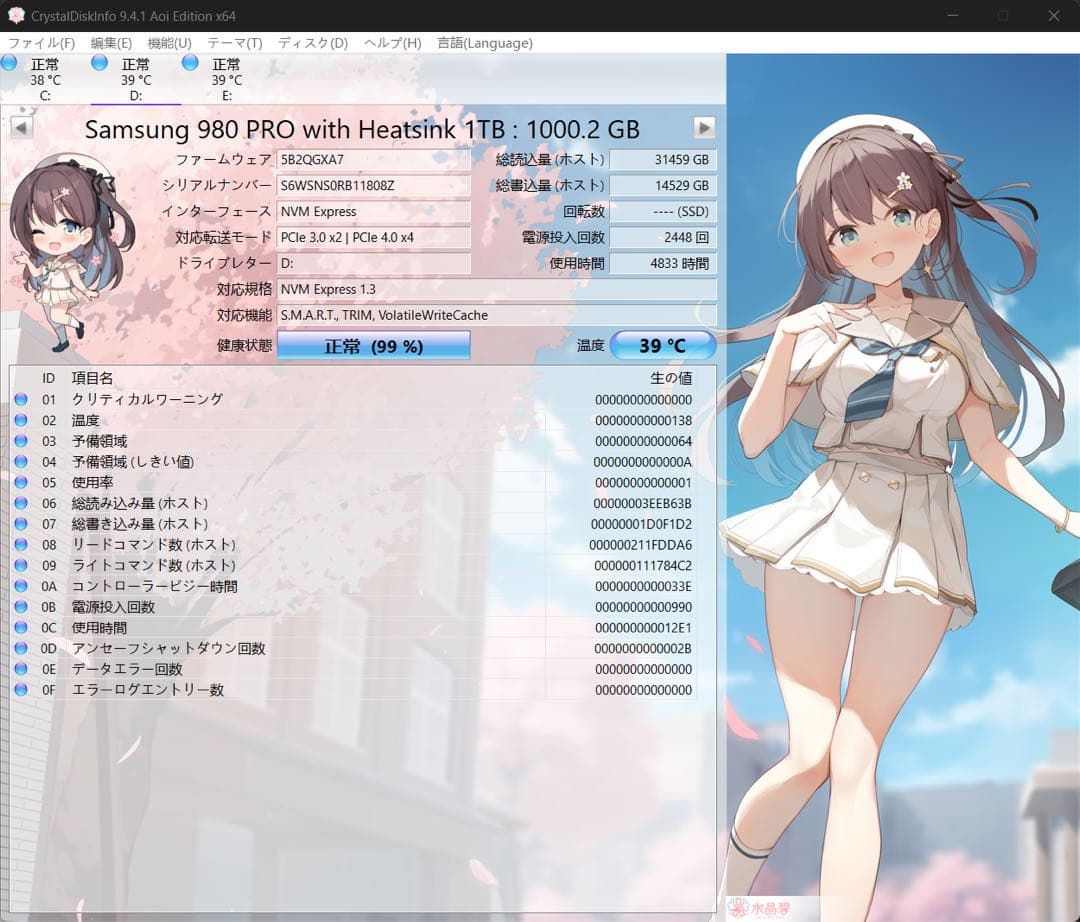Click raw value 000000000138 of 温度
Image resolution: width=1080 pixels, height=922 pixels.
click(643, 420)
